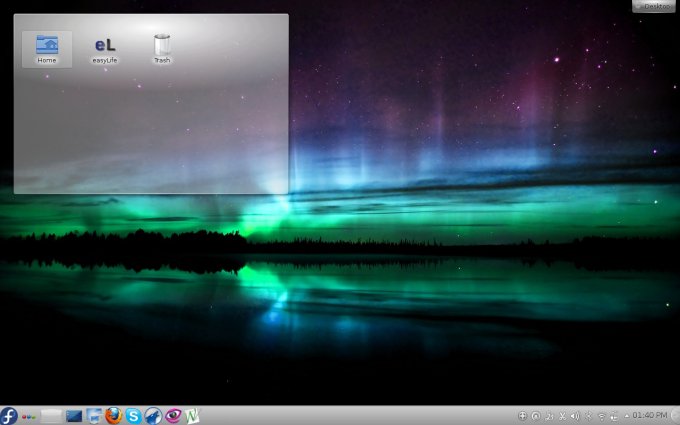Open the pink eye application icon

point(172,415)
